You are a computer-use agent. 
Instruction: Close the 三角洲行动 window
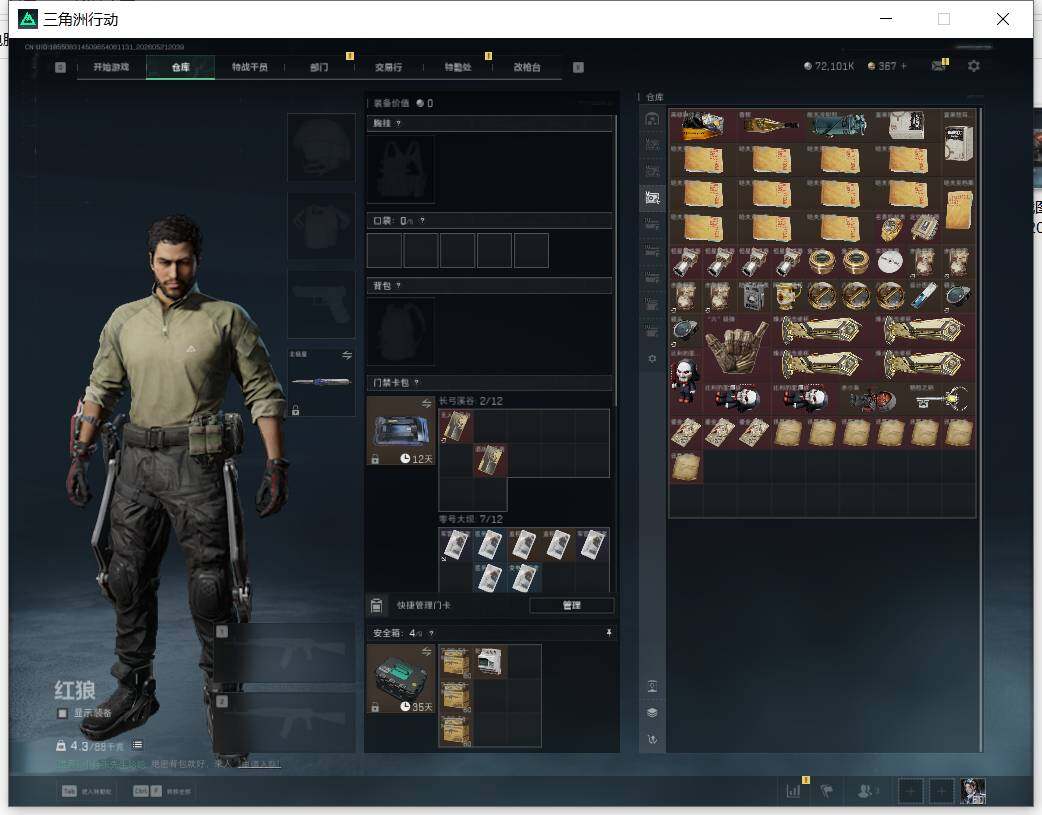[1003, 19]
